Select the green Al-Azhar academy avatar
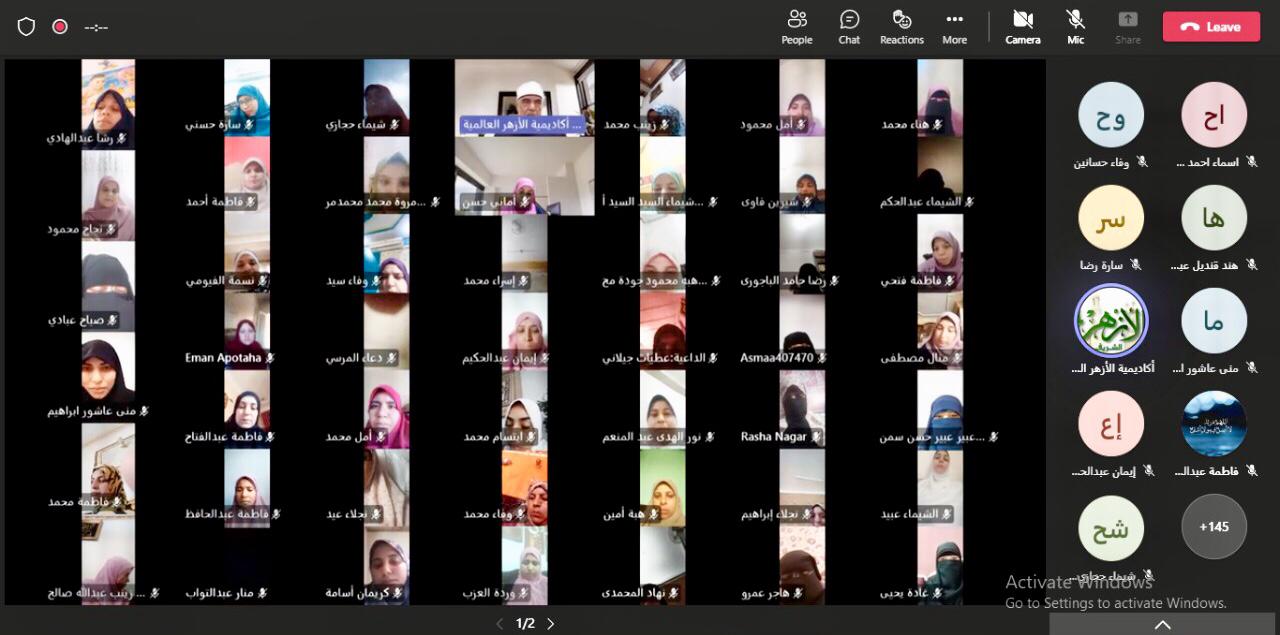 [1111, 321]
